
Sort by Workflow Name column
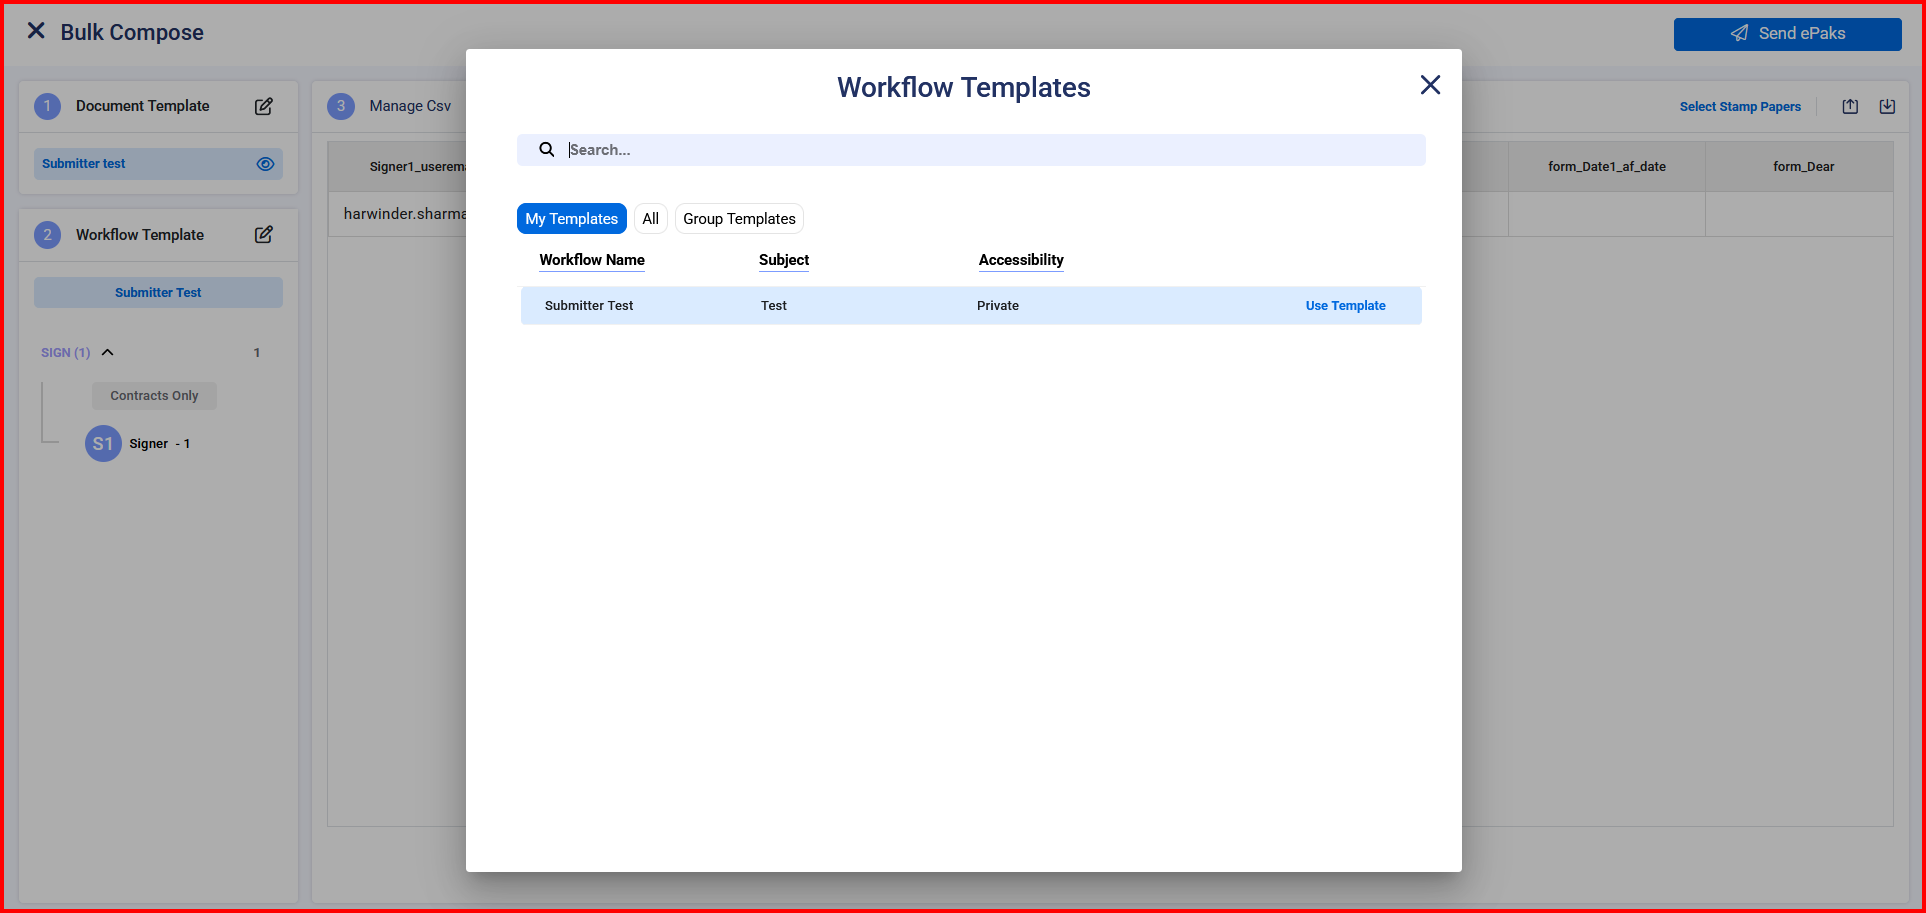592,260
